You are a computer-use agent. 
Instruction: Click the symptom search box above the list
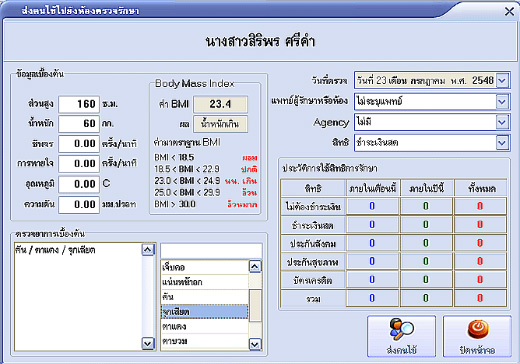click(x=211, y=251)
